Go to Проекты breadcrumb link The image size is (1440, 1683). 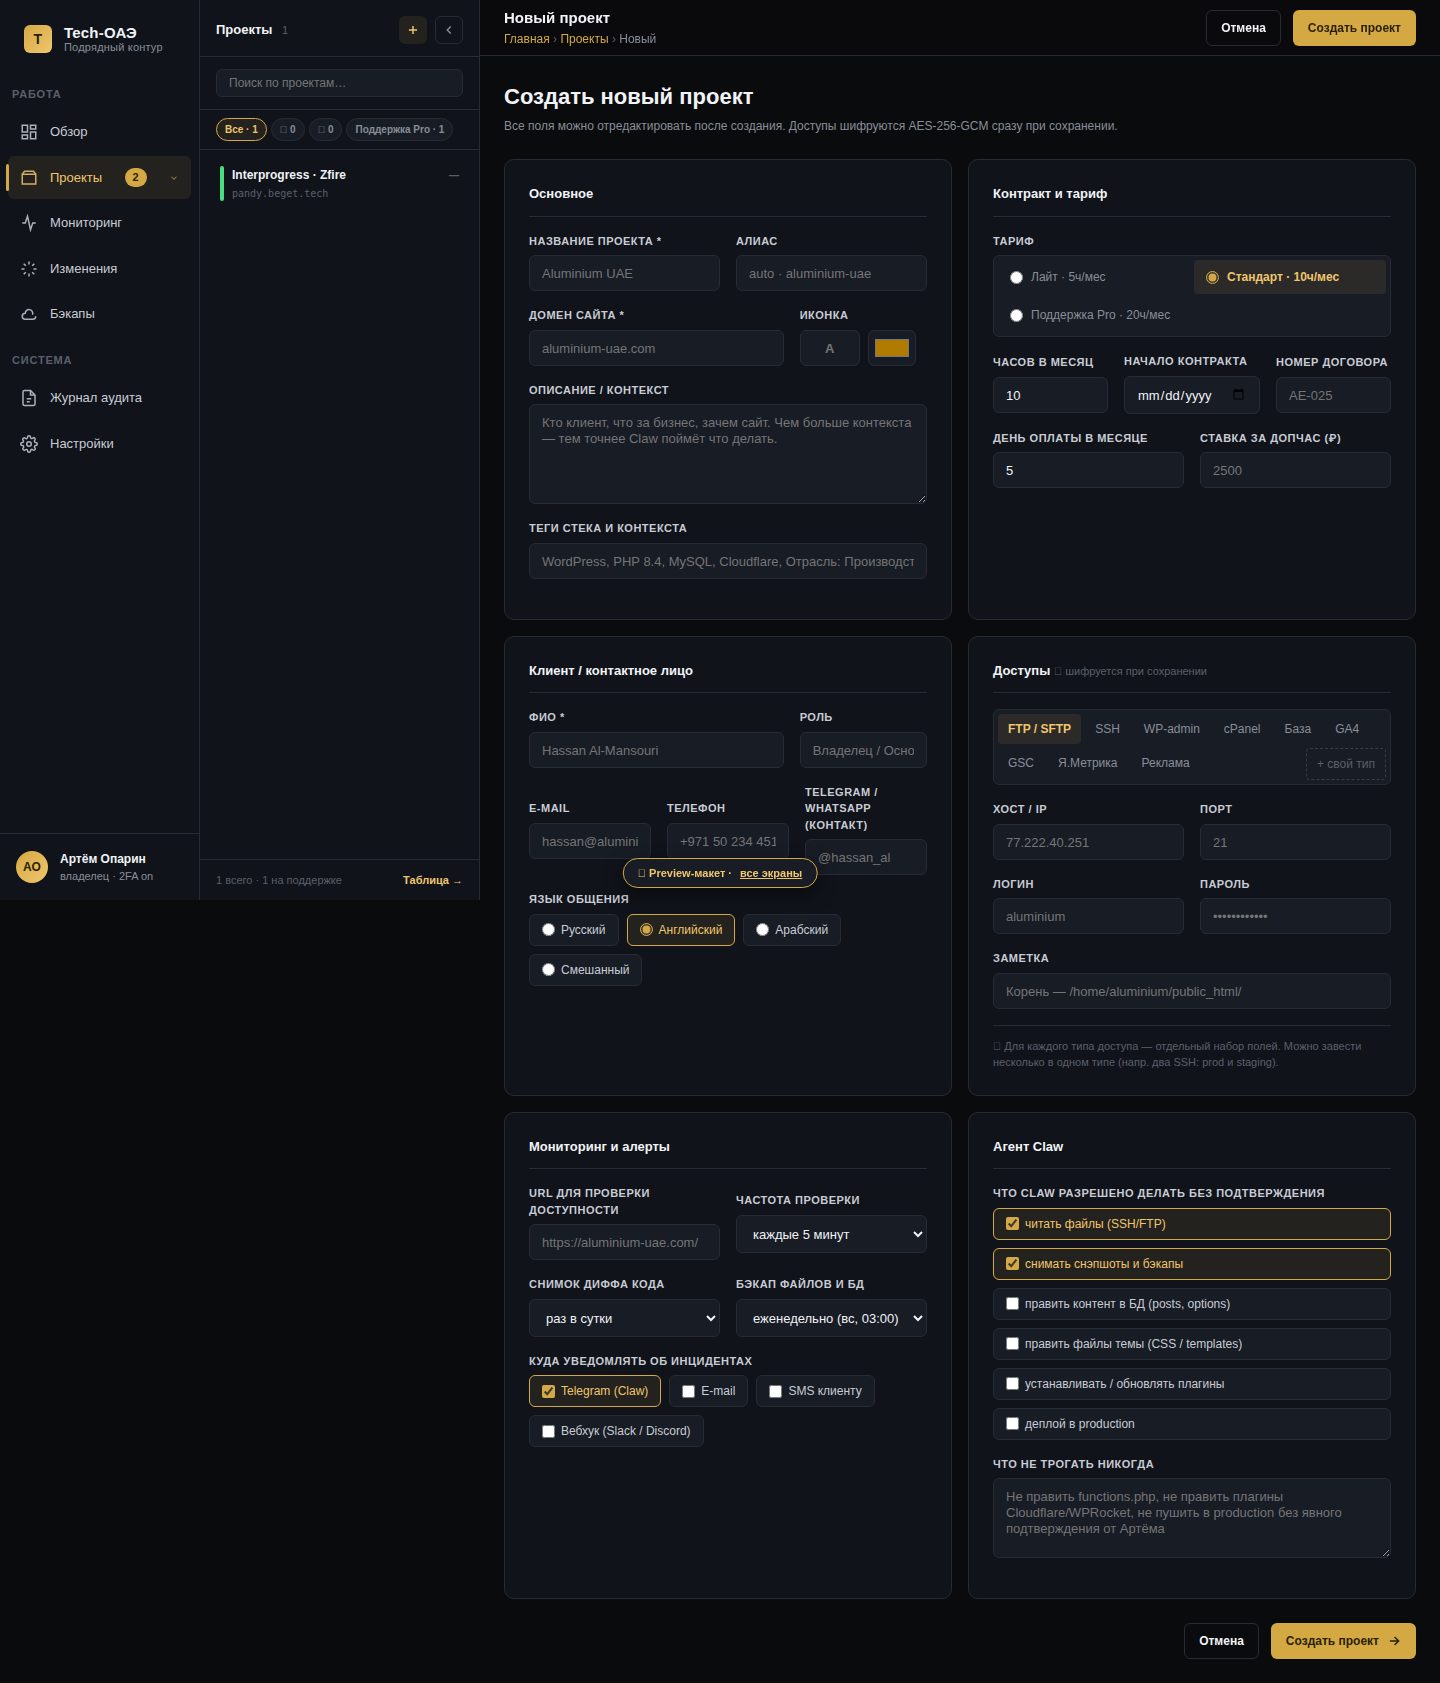pos(584,39)
